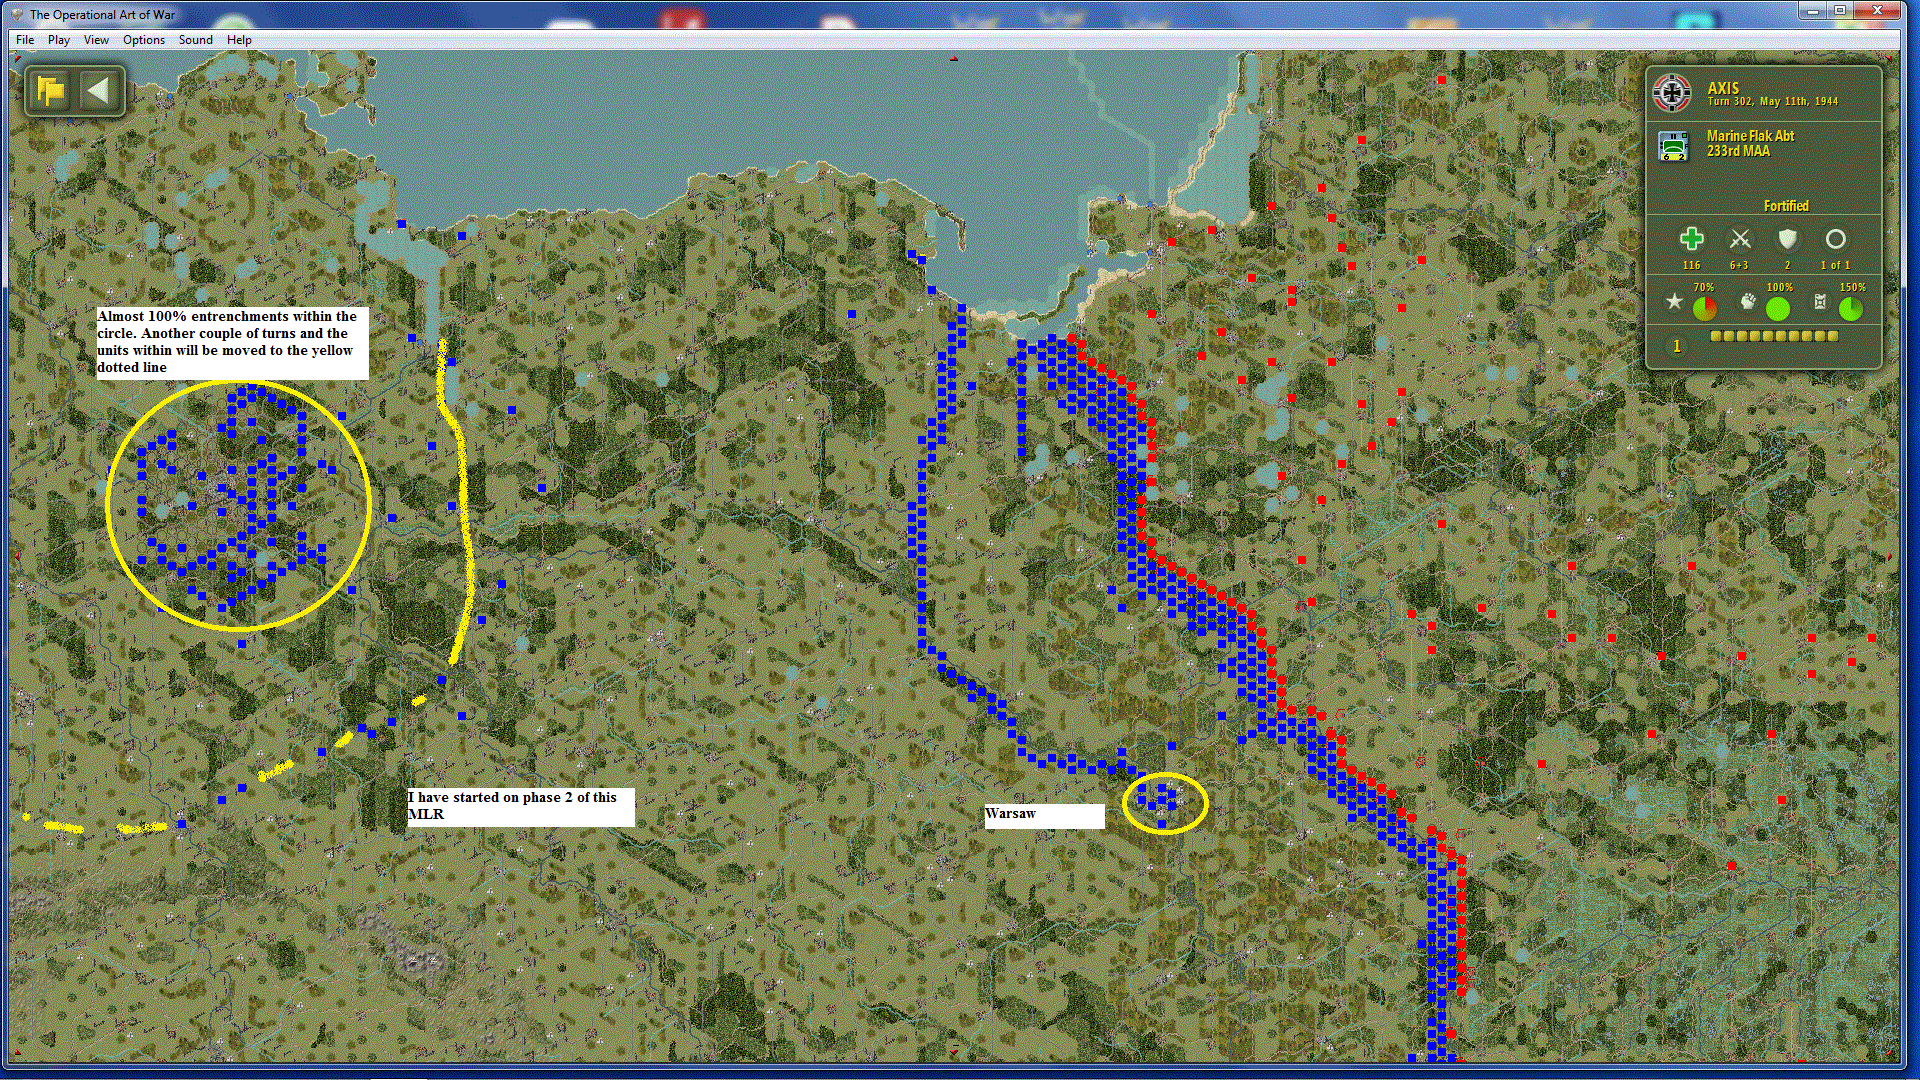1920x1080 pixels.
Task: Click the crossed swords attack icon
Action: (x=1740, y=239)
